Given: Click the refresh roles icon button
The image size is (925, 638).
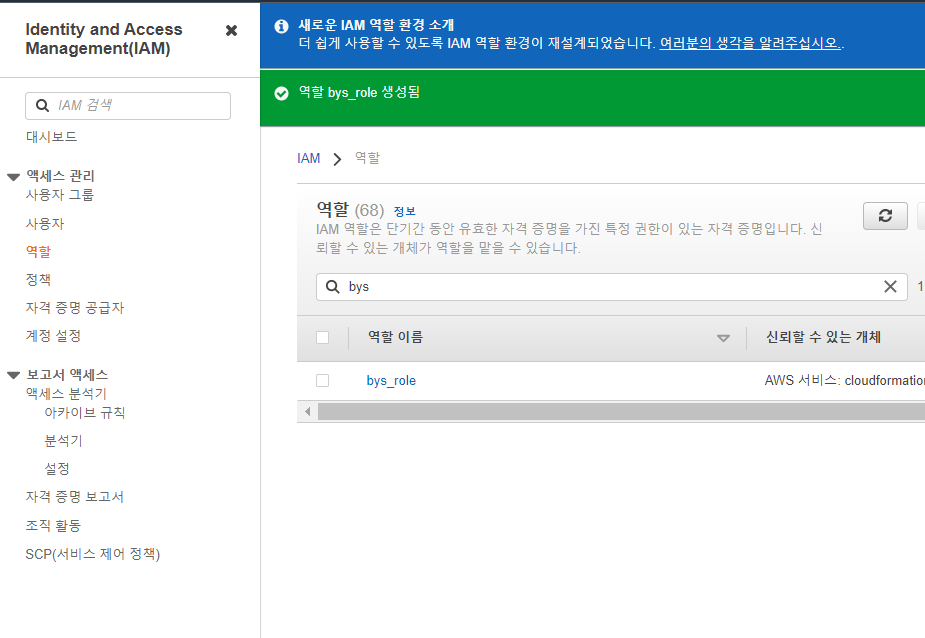Looking at the screenshot, I should point(885,215).
